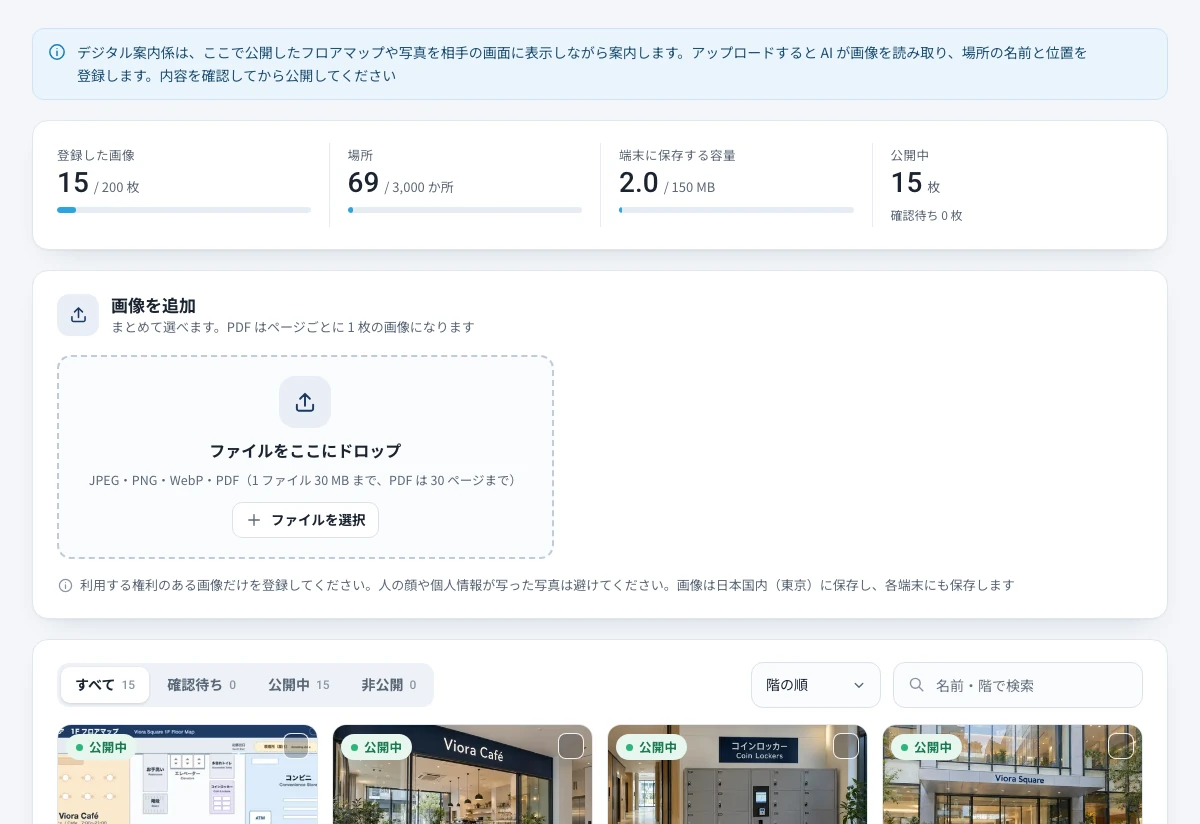This screenshot has height=824, width=1200.
Task: Tick the checkbox on the 1F floor map card
Action: coord(296,746)
